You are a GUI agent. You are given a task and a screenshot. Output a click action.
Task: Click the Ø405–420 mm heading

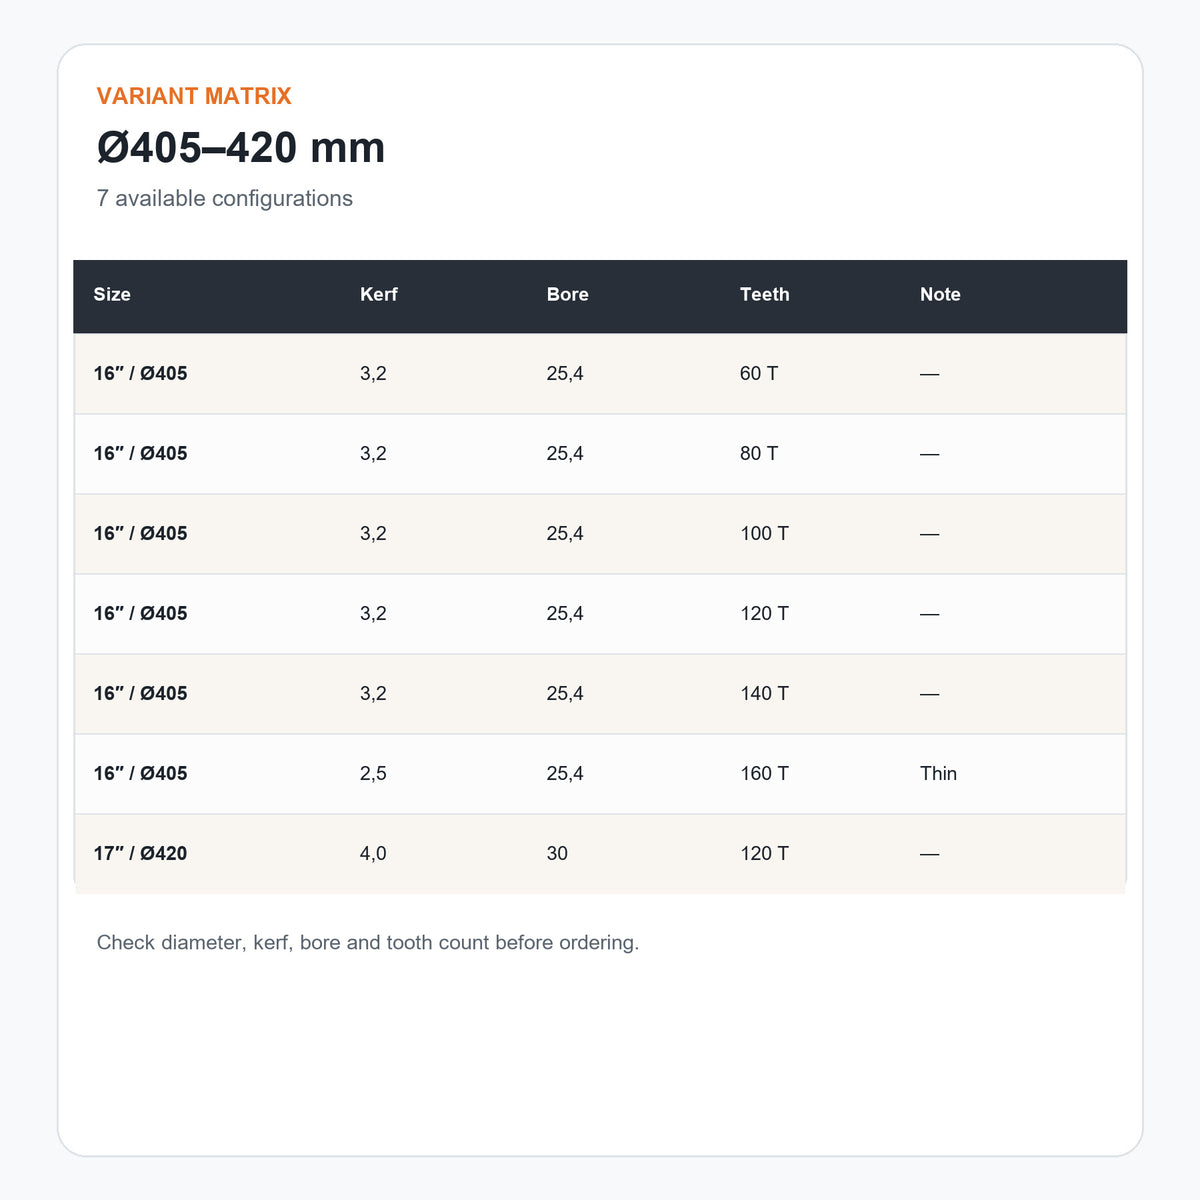(241, 148)
